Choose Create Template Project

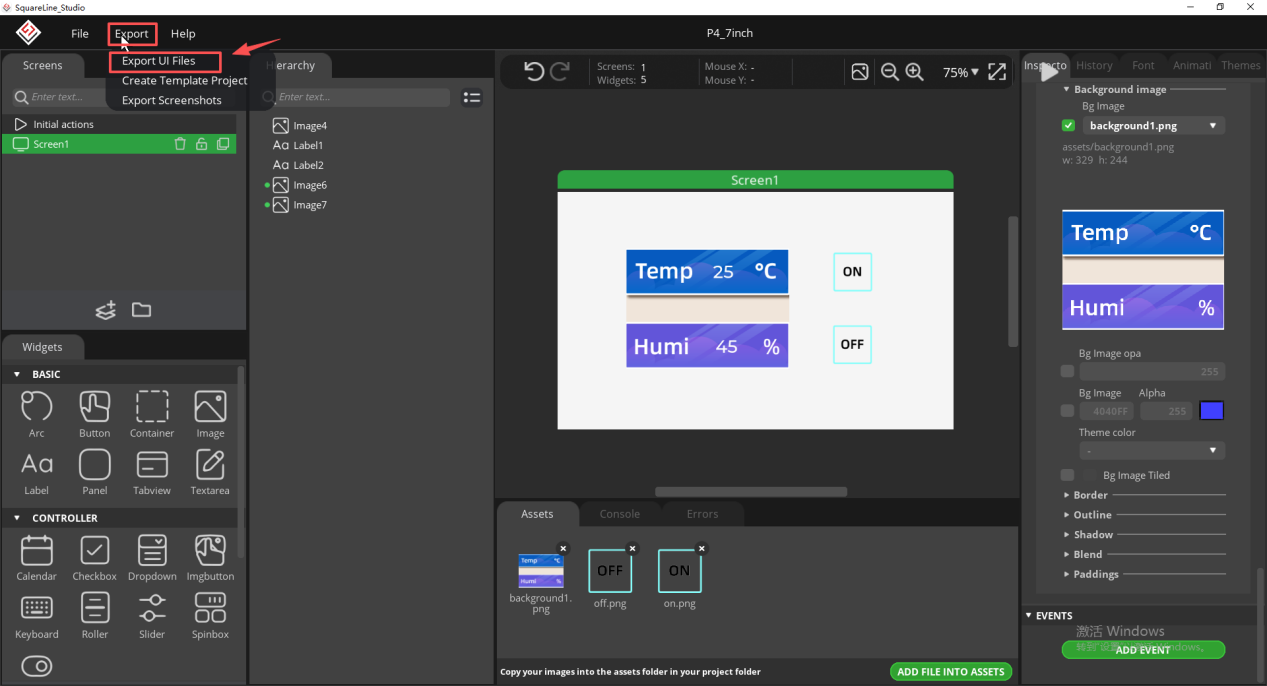tap(185, 81)
